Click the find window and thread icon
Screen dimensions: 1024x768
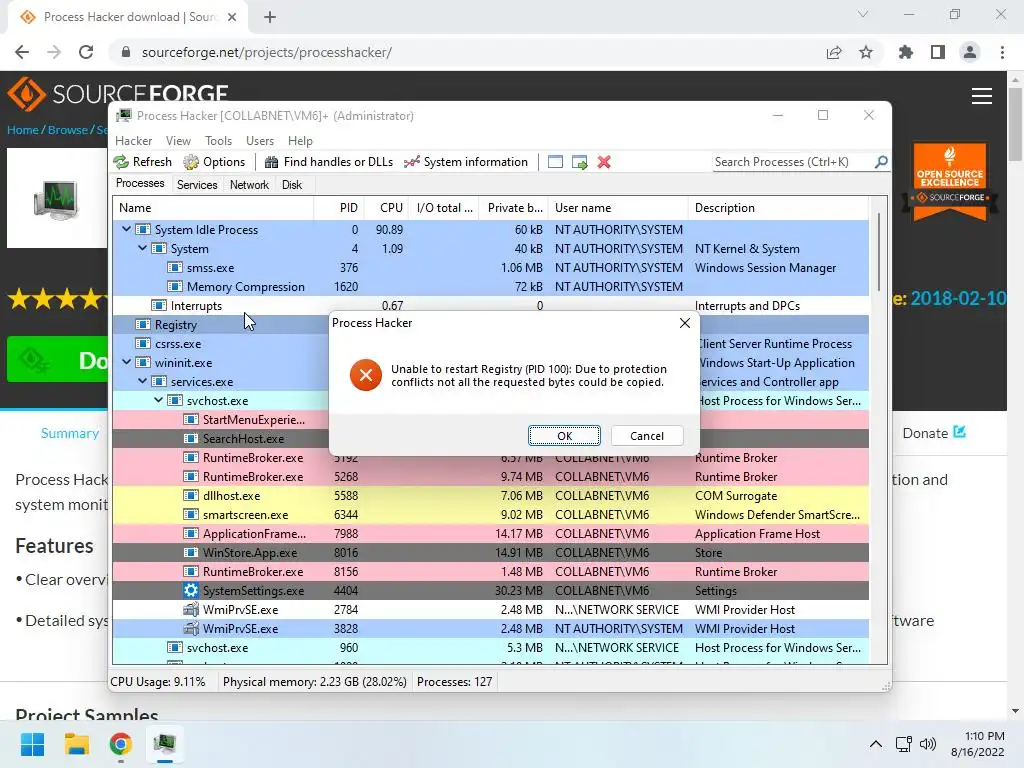[579, 162]
